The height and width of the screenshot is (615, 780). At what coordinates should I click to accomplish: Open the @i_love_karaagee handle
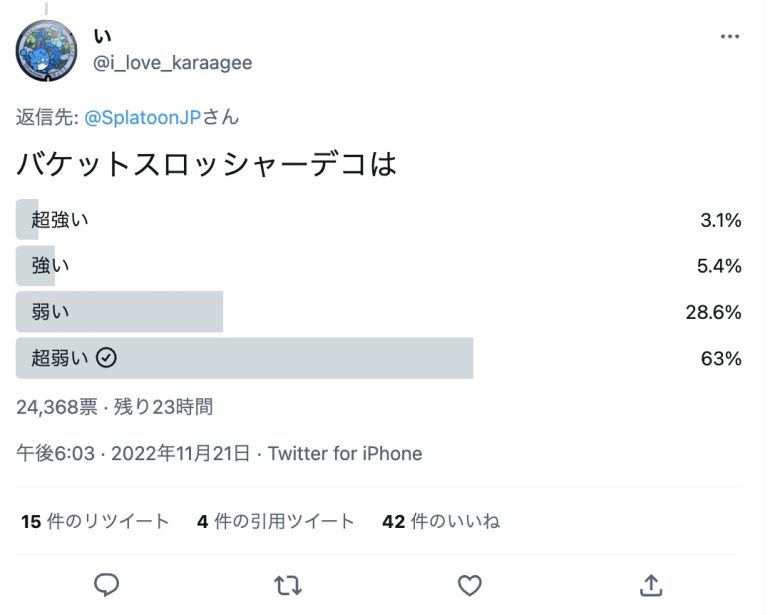[172, 63]
